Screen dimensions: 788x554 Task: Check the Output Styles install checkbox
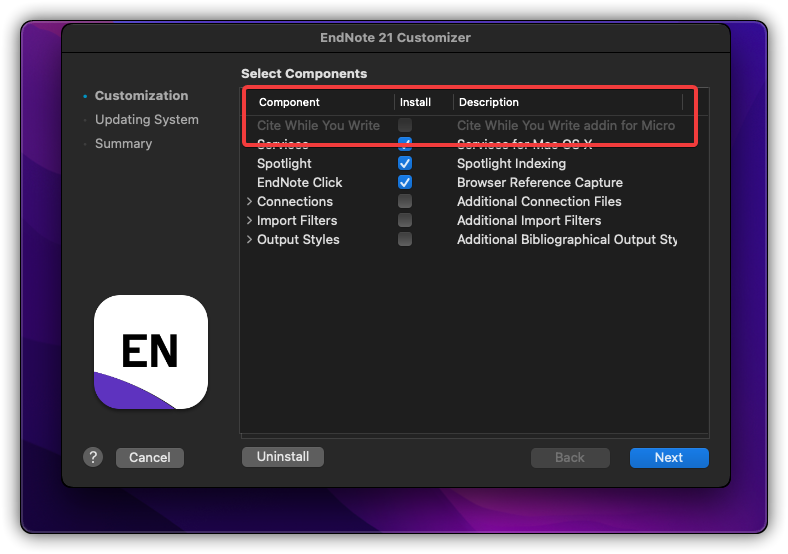[405, 239]
